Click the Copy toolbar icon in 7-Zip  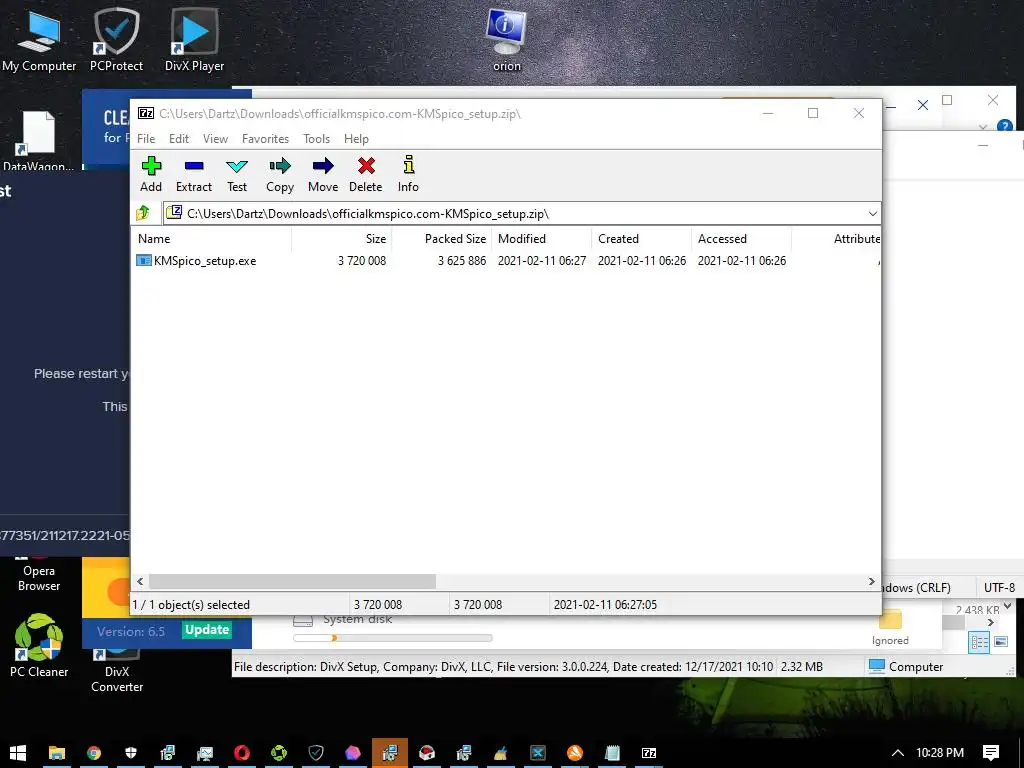click(x=280, y=174)
